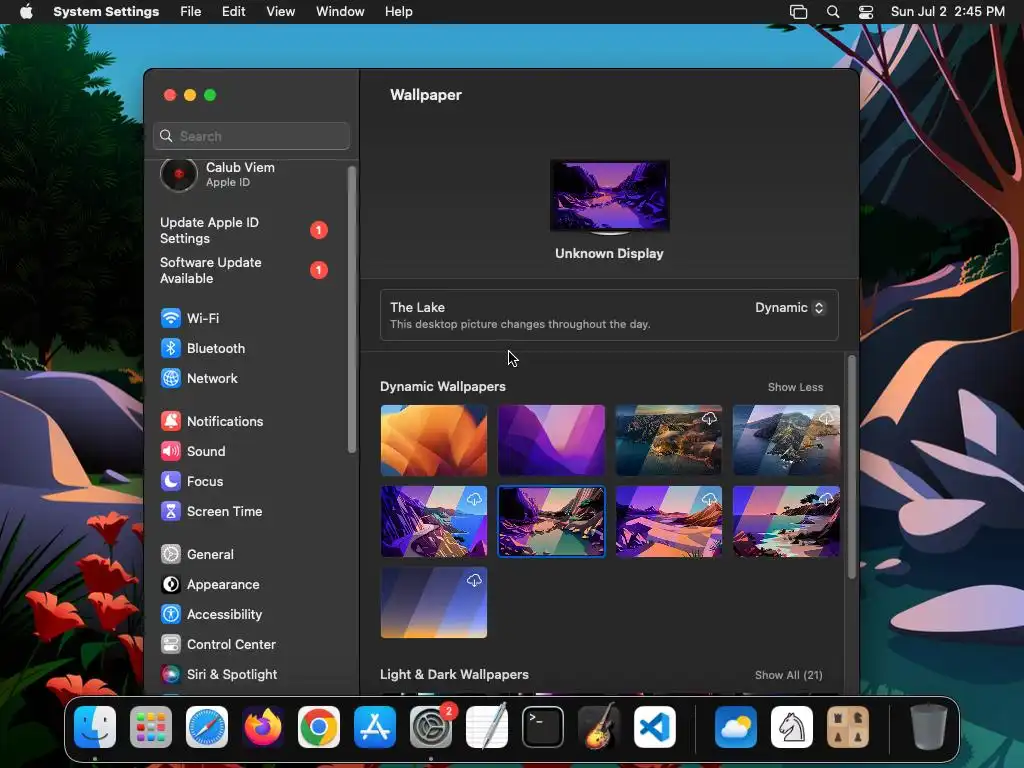
Task: Open Update Apple ID Settings
Action: coord(244,231)
